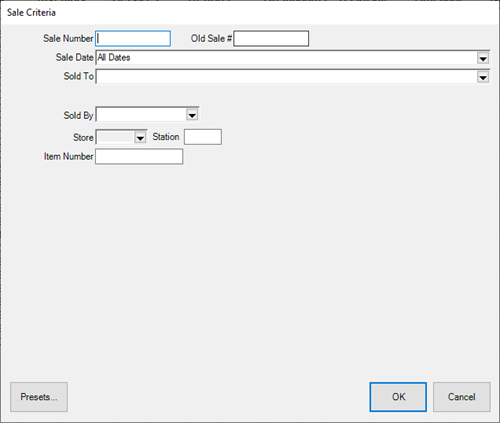500x423 pixels.
Task: Click the Station label text
Action: pyautogui.click(x=166, y=137)
